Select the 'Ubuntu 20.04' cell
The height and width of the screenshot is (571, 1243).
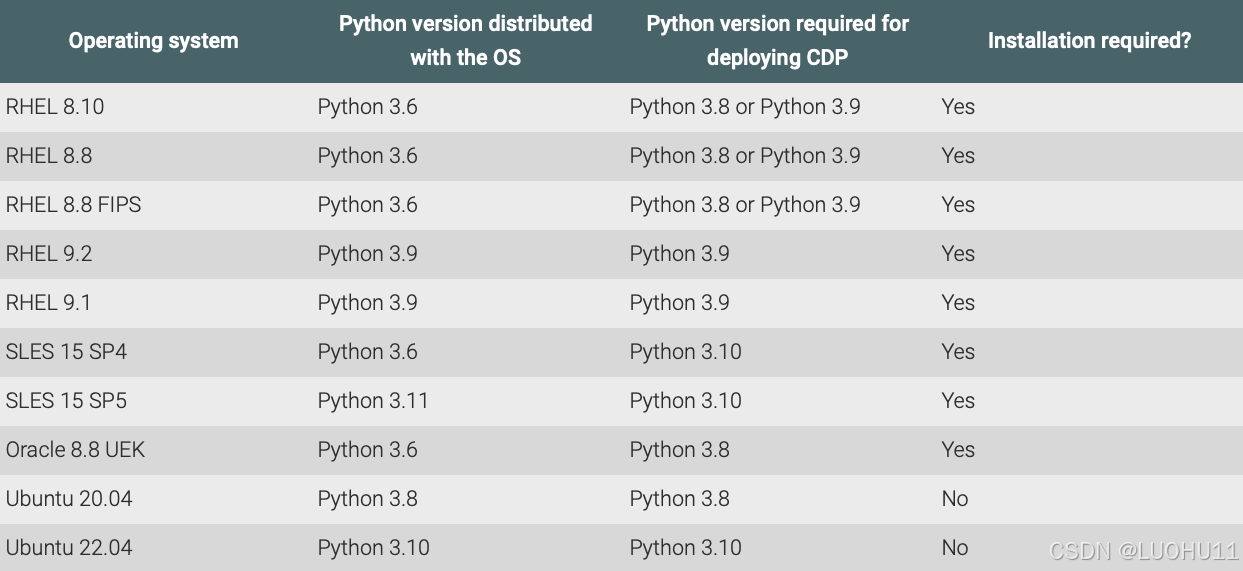click(69, 499)
